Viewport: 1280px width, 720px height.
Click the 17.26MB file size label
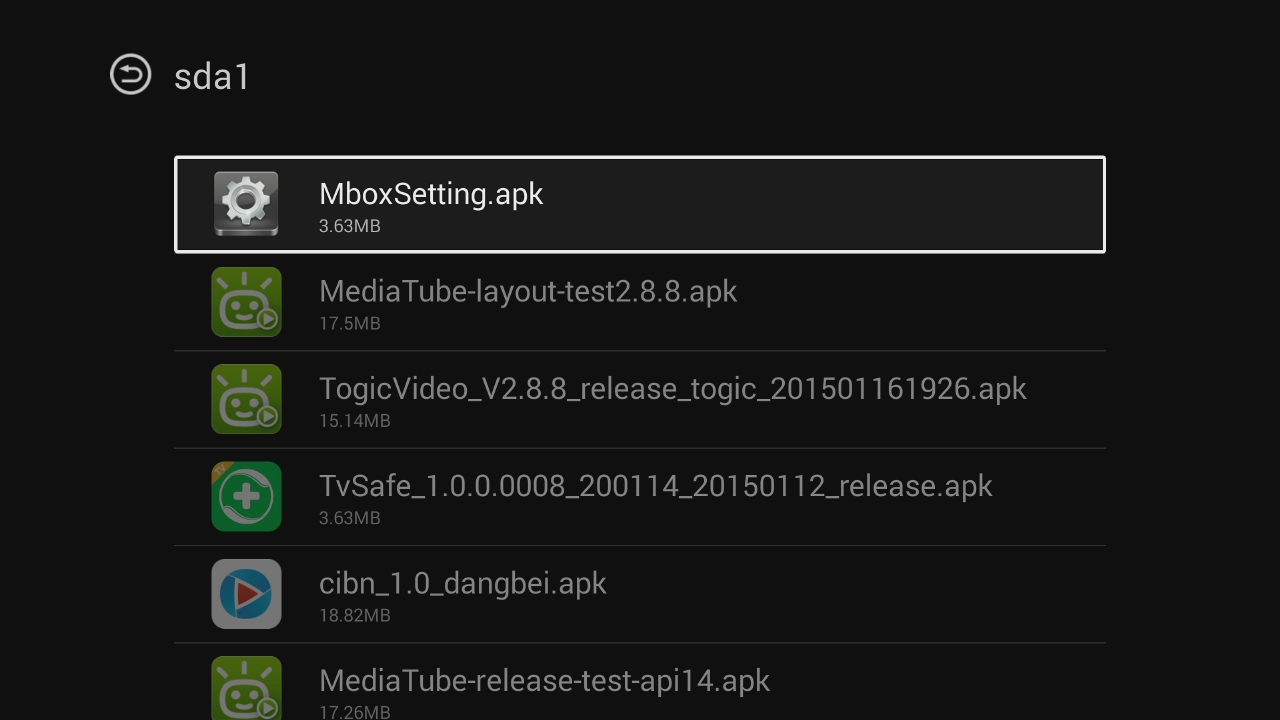coord(354,711)
